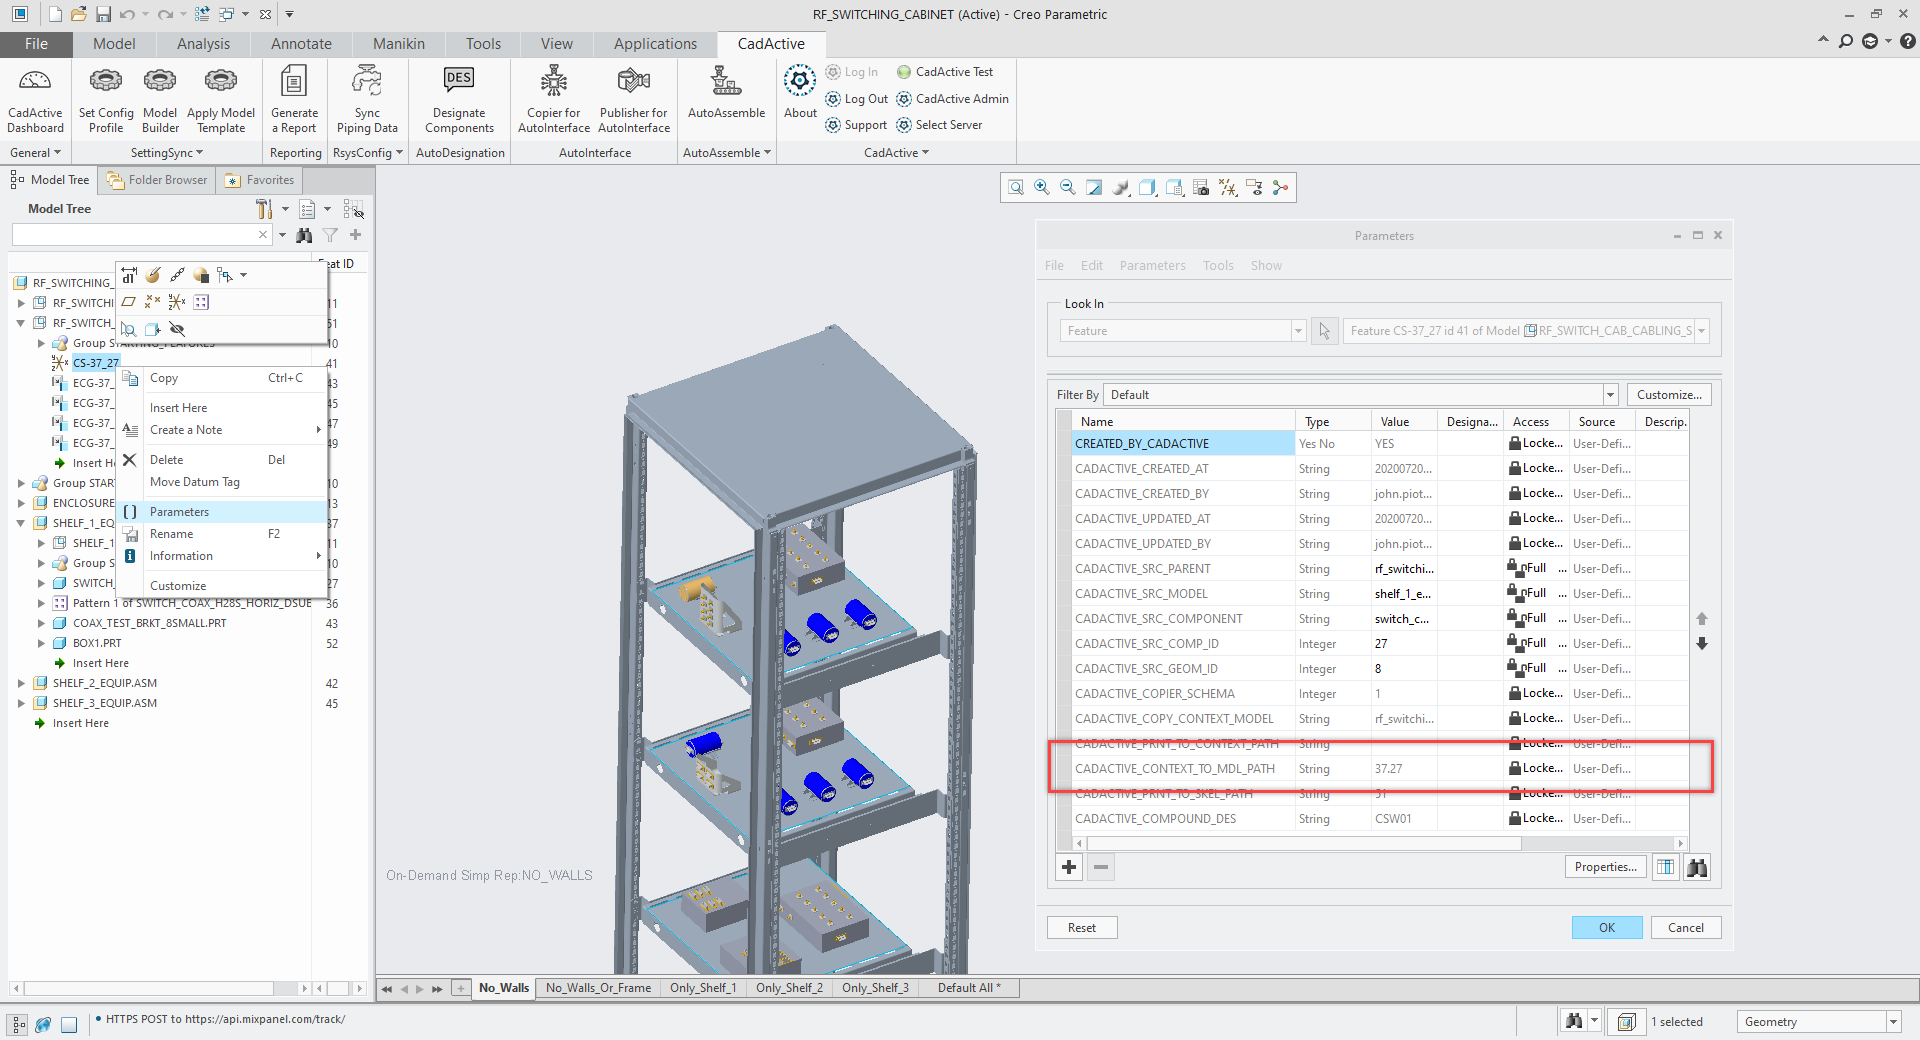Select Rename in the context menu

(x=223, y=534)
